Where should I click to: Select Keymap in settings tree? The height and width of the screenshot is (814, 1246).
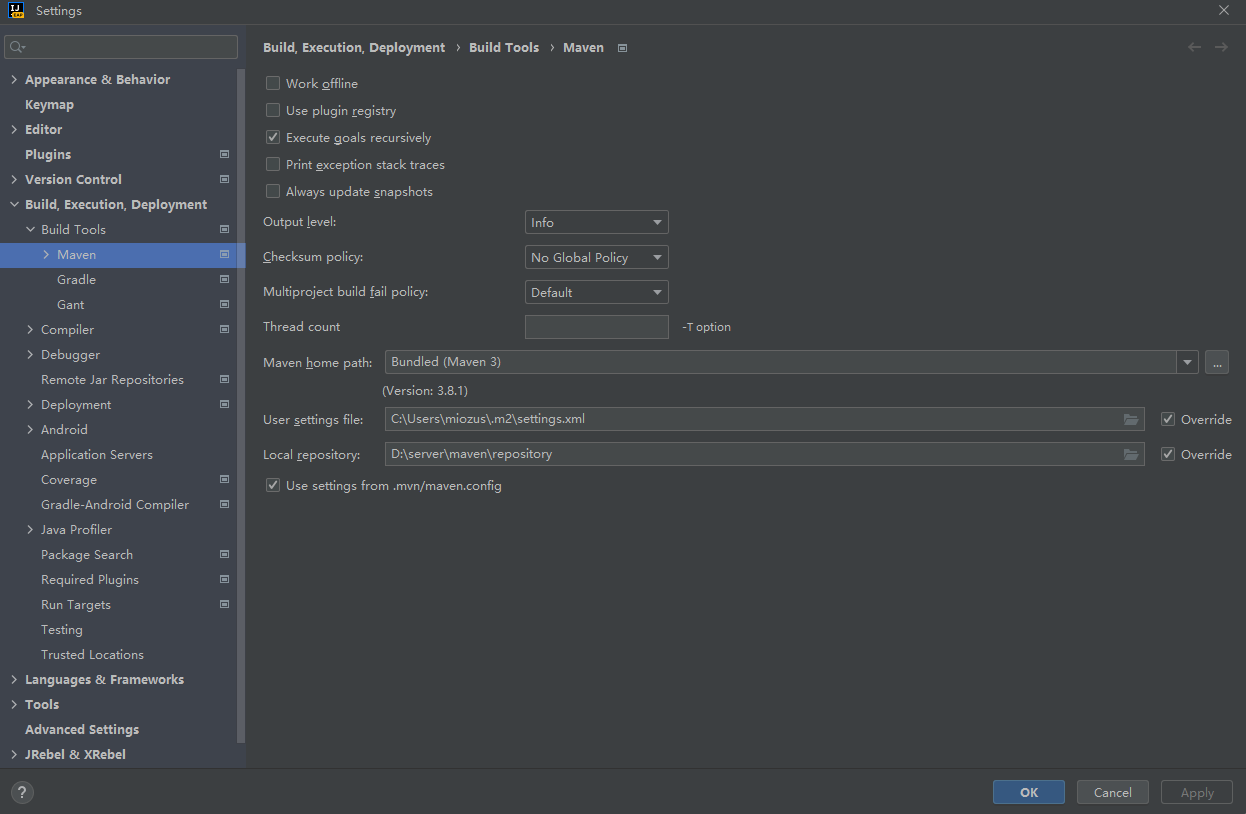pos(49,104)
